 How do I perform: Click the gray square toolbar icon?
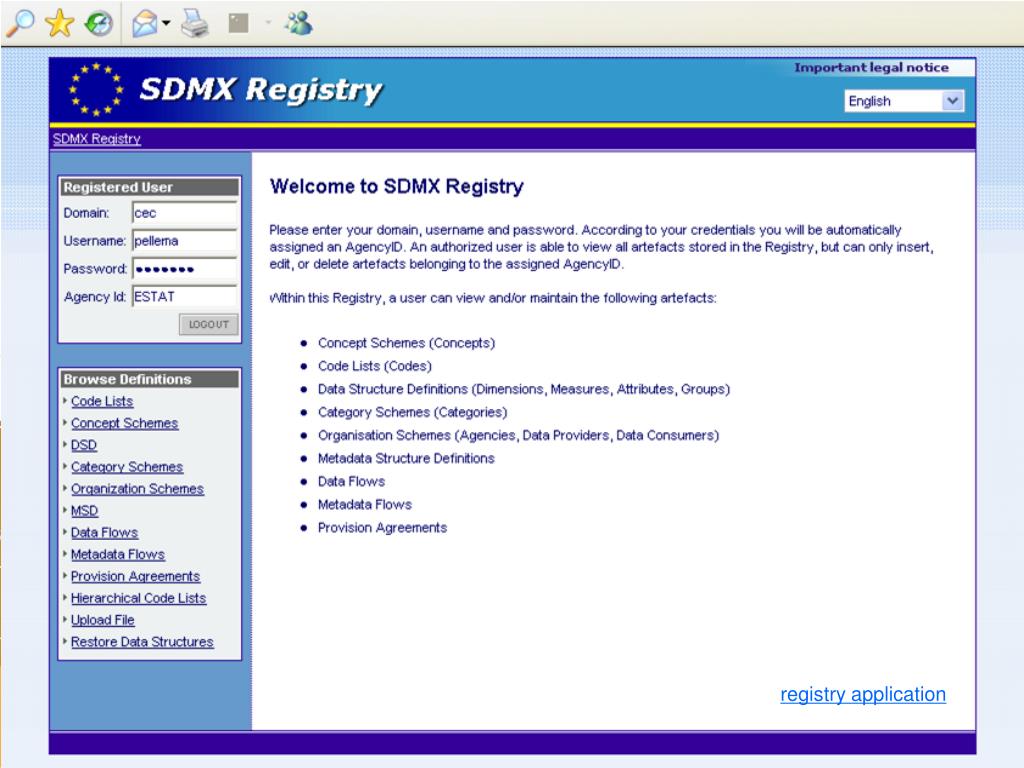click(238, 24)
